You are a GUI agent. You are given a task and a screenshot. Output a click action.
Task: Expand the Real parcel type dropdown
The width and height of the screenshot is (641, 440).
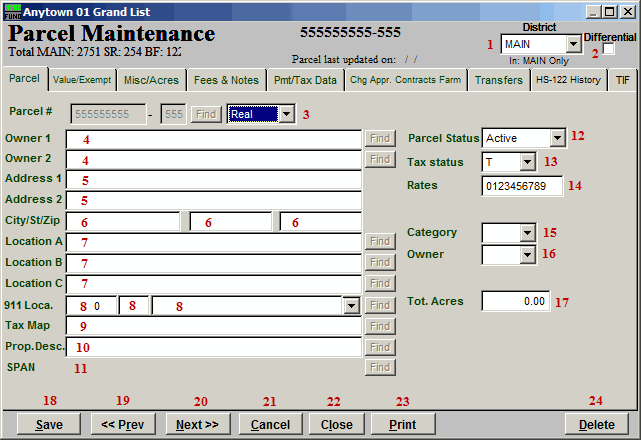tap(287, 114)
